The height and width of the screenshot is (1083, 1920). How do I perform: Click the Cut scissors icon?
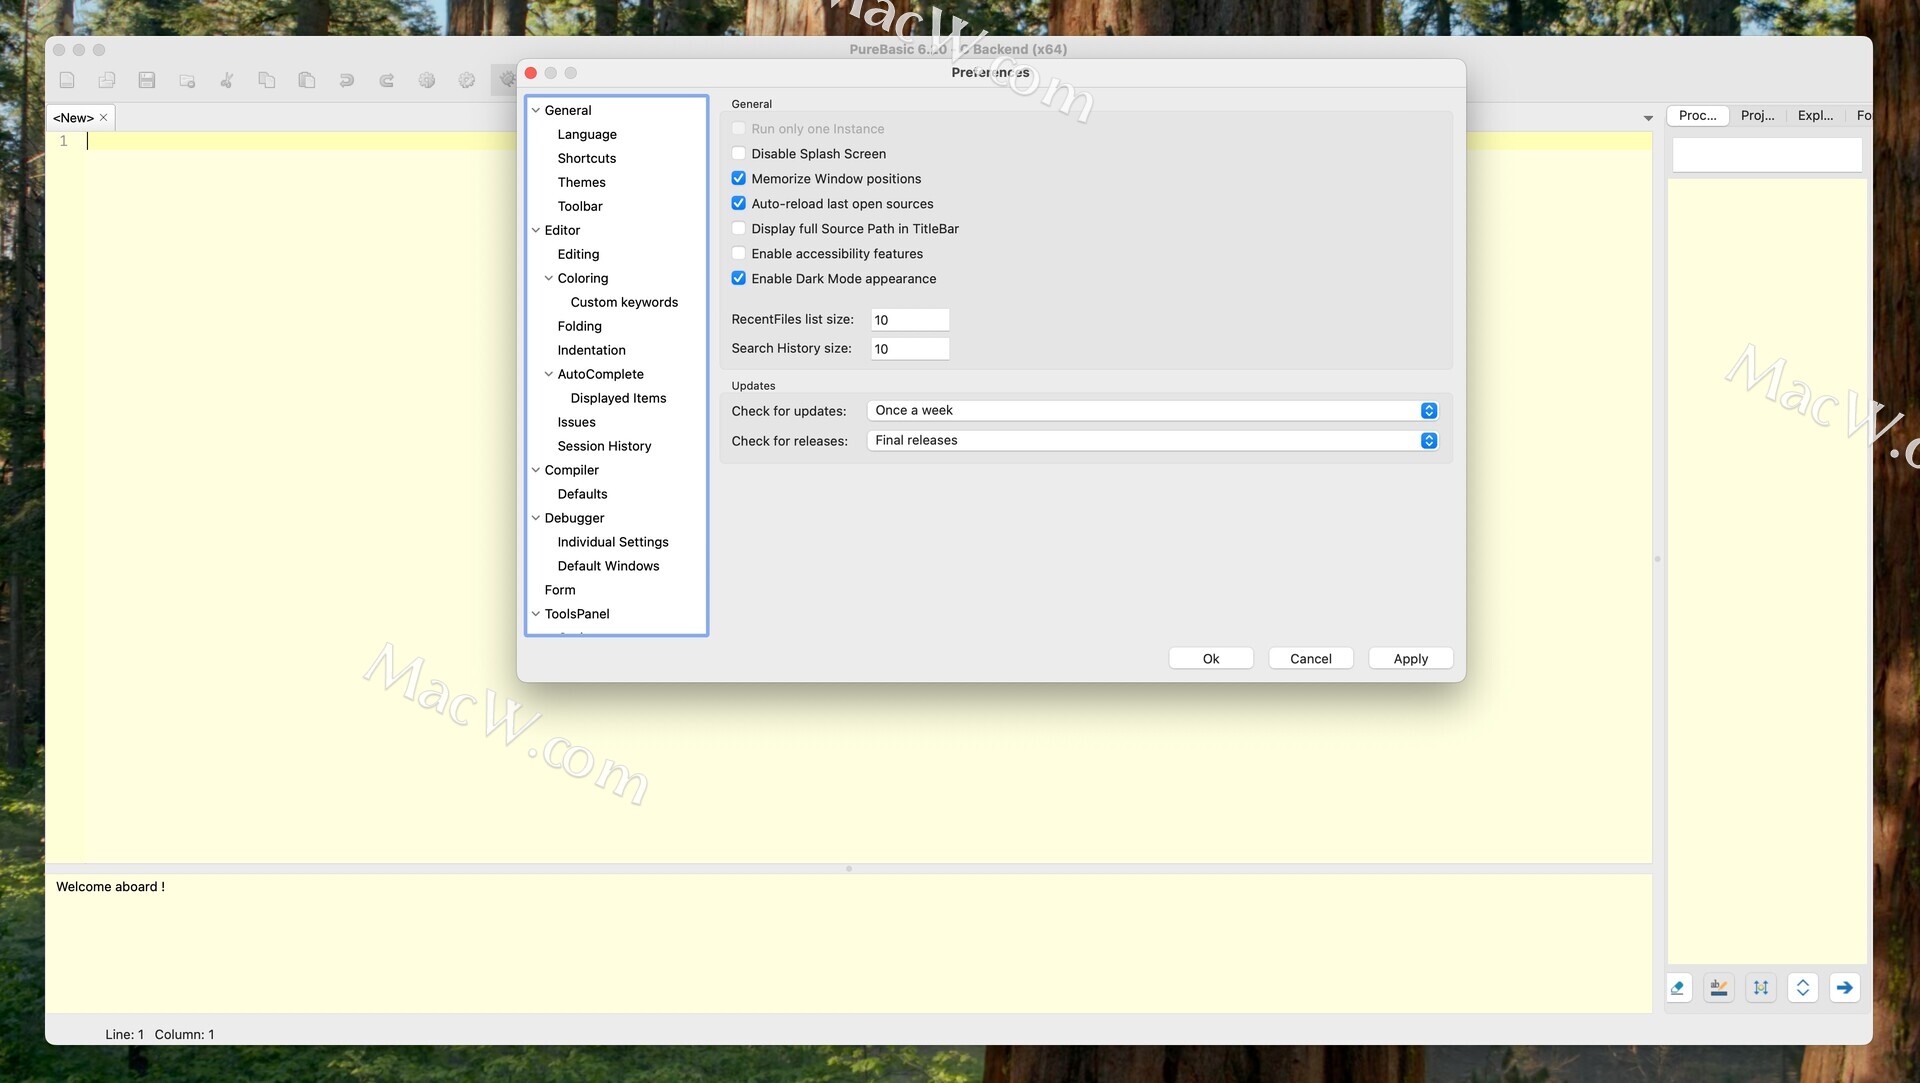tap(227, 80)
